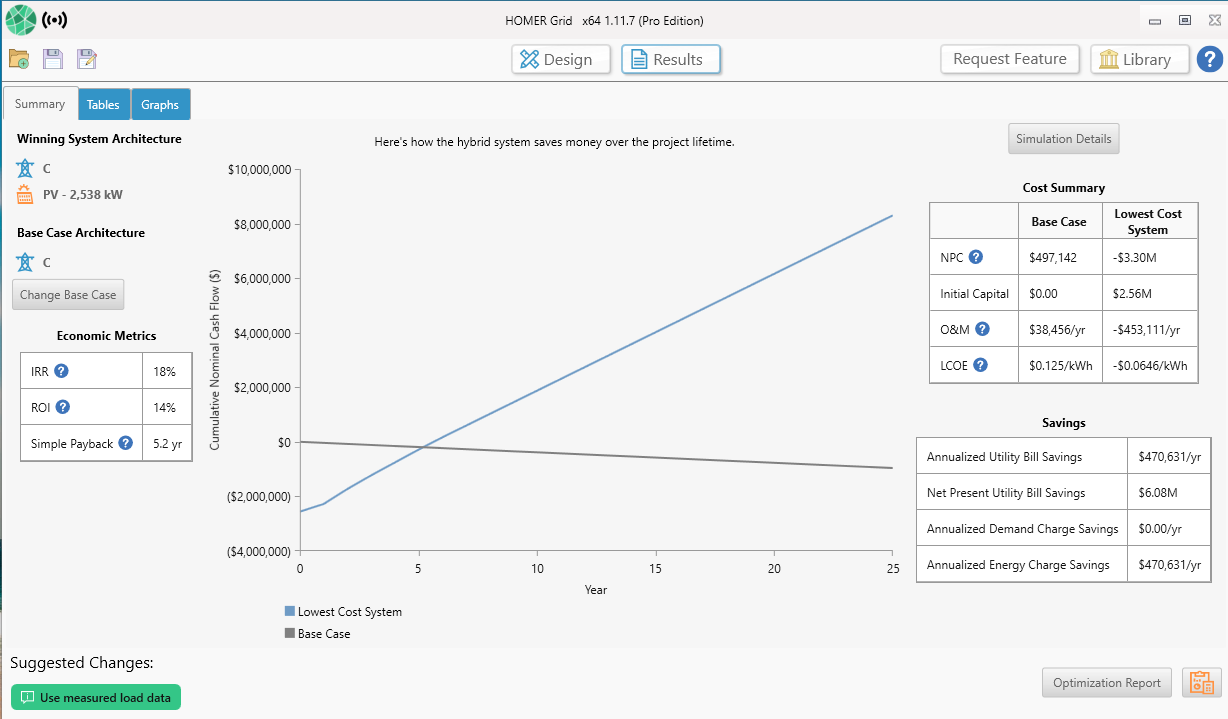The height and width of the screenshot is (719, 1228).
Task: Click IRR help question mark icon
Action: point(61,371)
